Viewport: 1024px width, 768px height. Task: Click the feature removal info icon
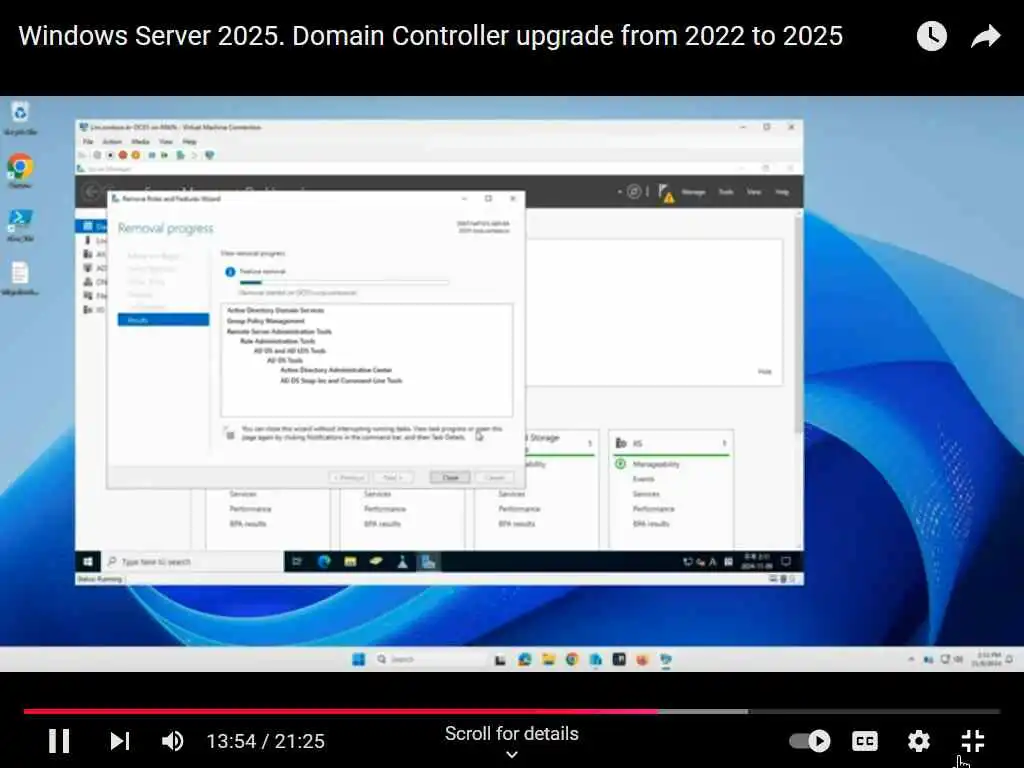[x=230, y=272]
